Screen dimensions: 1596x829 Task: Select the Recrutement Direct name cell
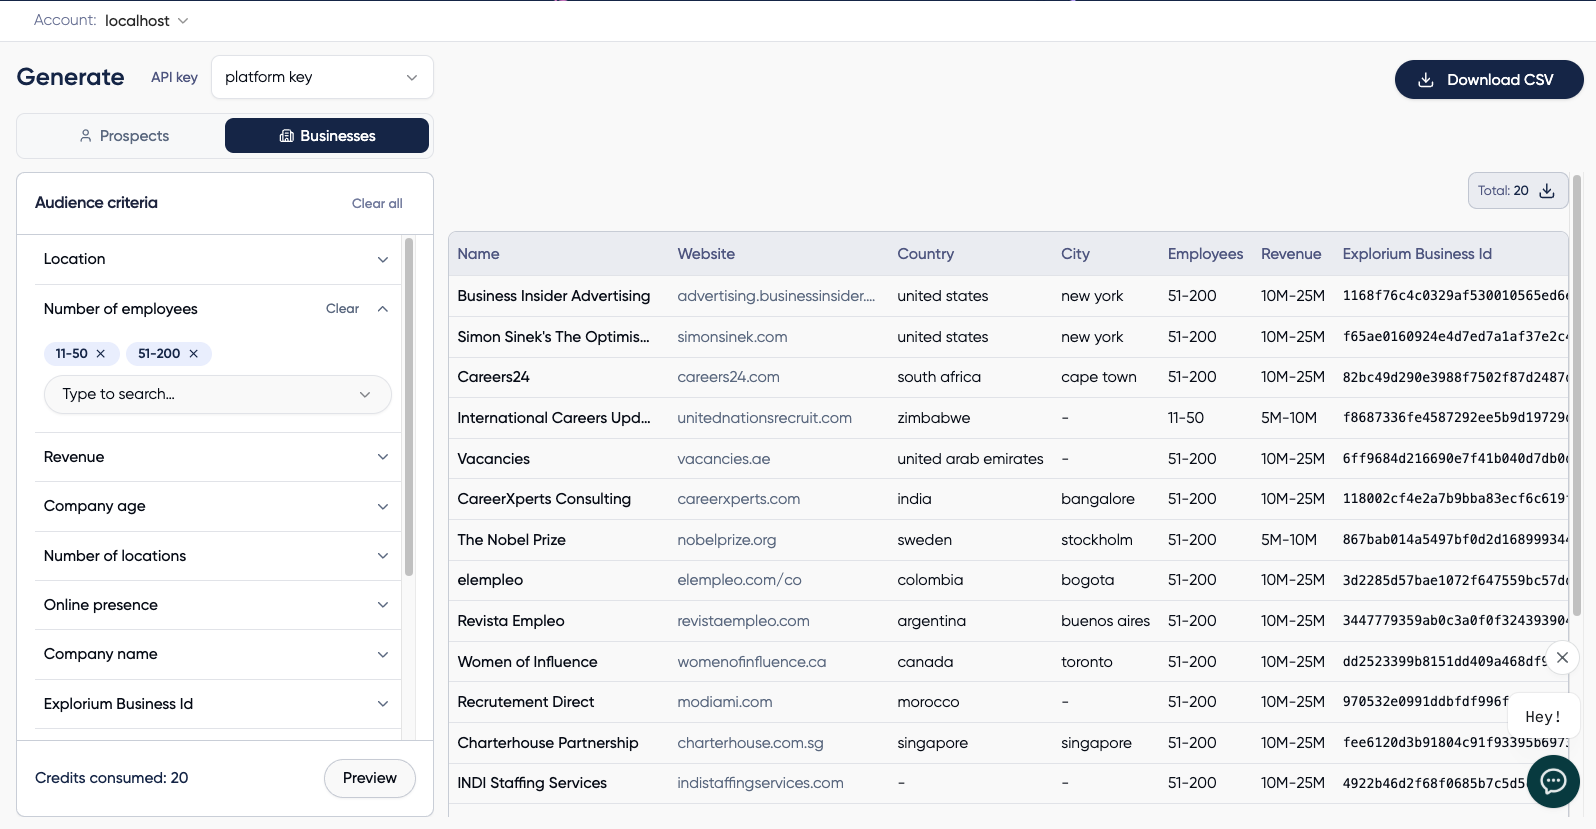point(525,702)
